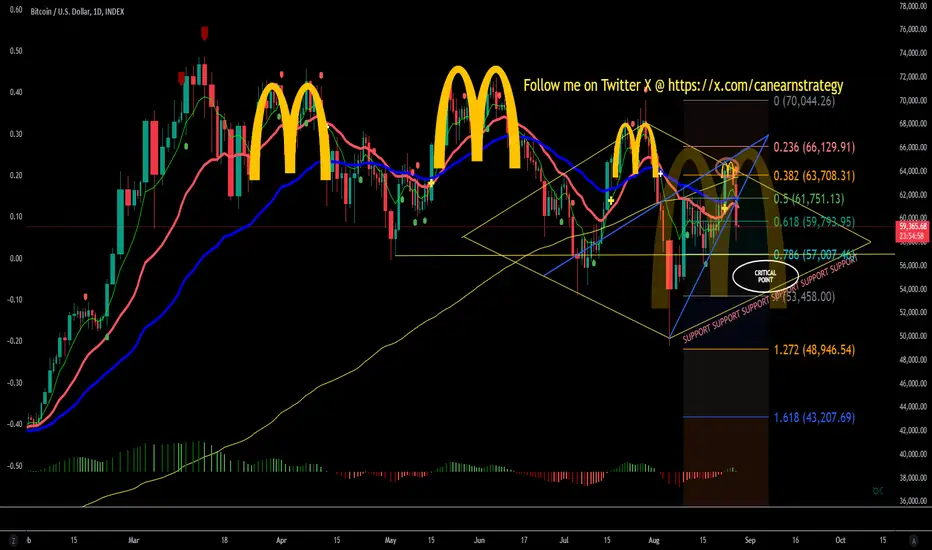
Task: Click the 44,000.00 price scale label
Action: click(x=913, y=407)
